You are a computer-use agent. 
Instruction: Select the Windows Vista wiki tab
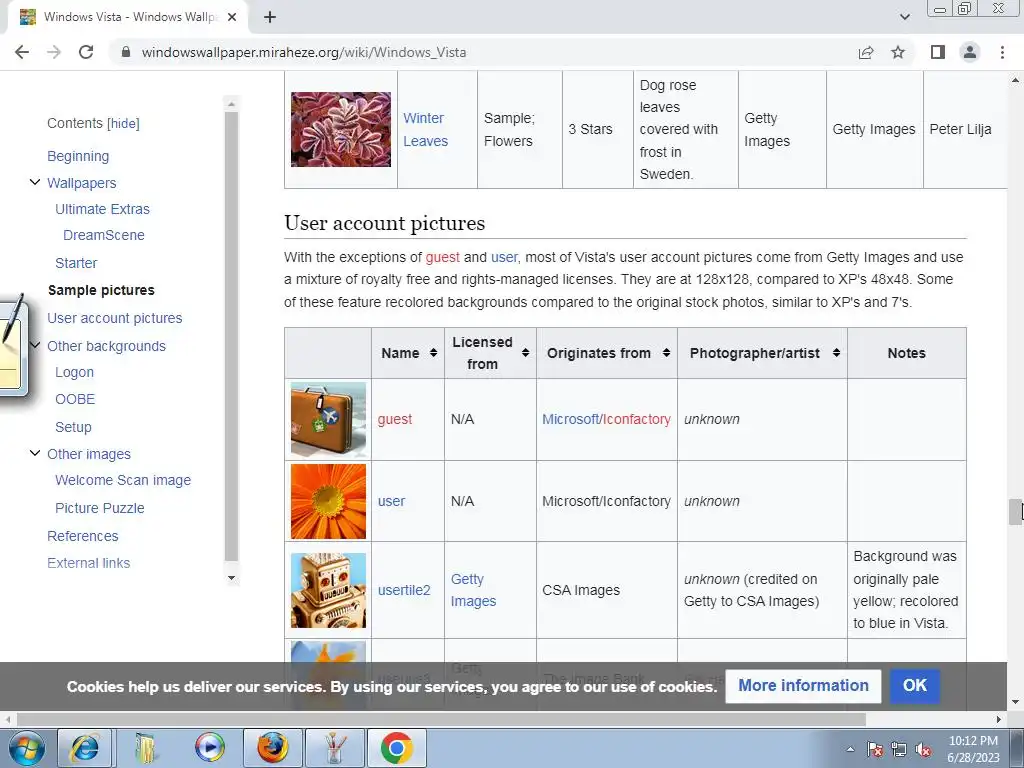128,18
